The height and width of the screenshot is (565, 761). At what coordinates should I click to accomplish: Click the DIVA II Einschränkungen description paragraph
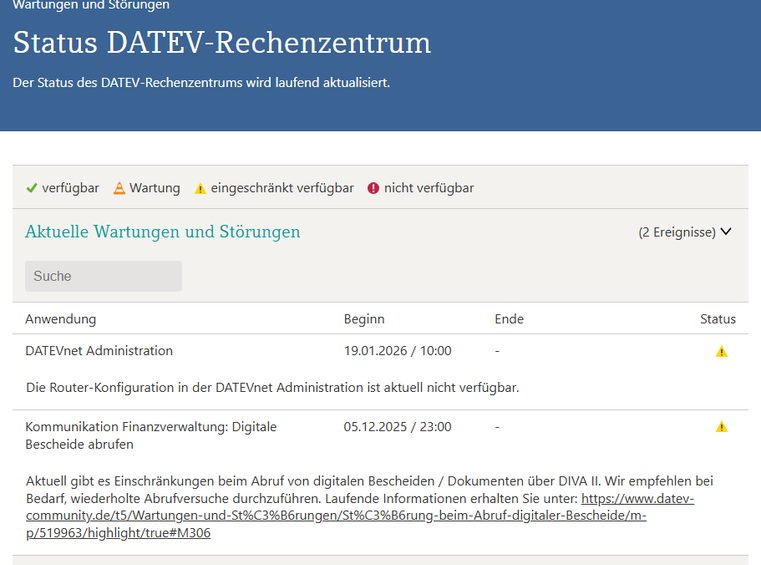click(x=369, y=507)
